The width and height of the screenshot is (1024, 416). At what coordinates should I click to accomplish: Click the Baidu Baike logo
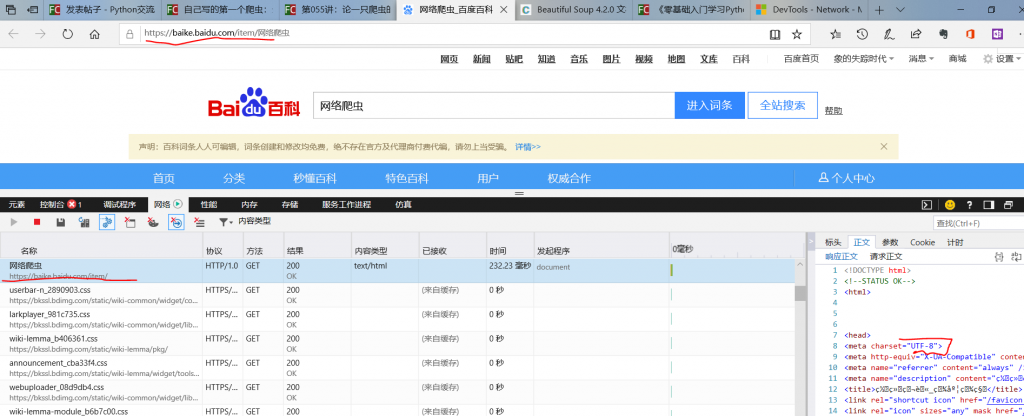click(x=254, y=102)
